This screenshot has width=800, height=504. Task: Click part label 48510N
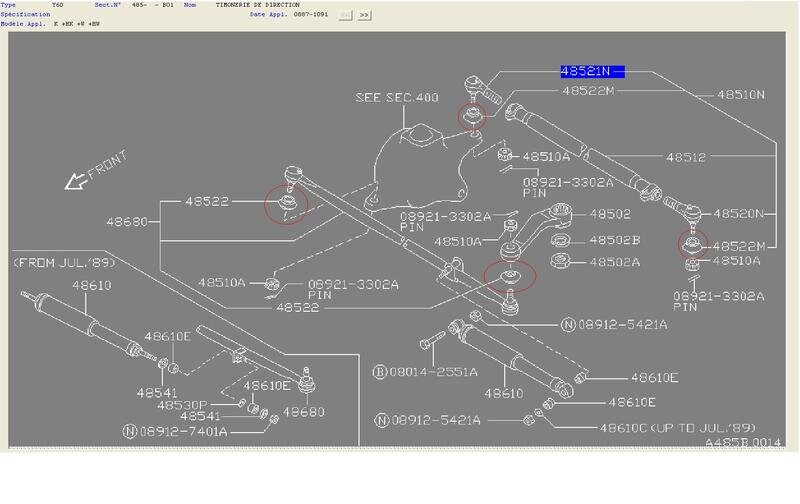(740, 95)
